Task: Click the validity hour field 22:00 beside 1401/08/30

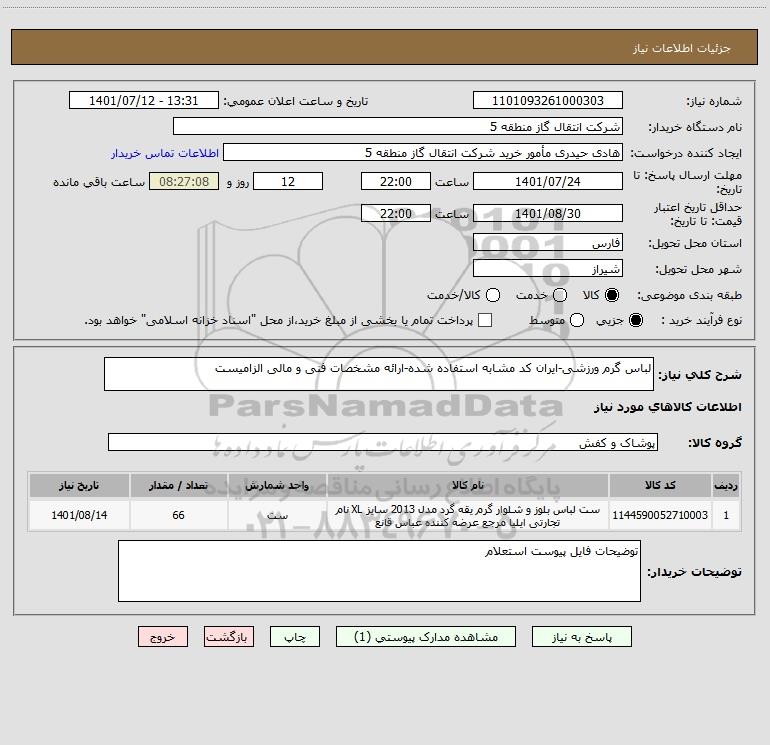Action: click(x=396, y=213)
